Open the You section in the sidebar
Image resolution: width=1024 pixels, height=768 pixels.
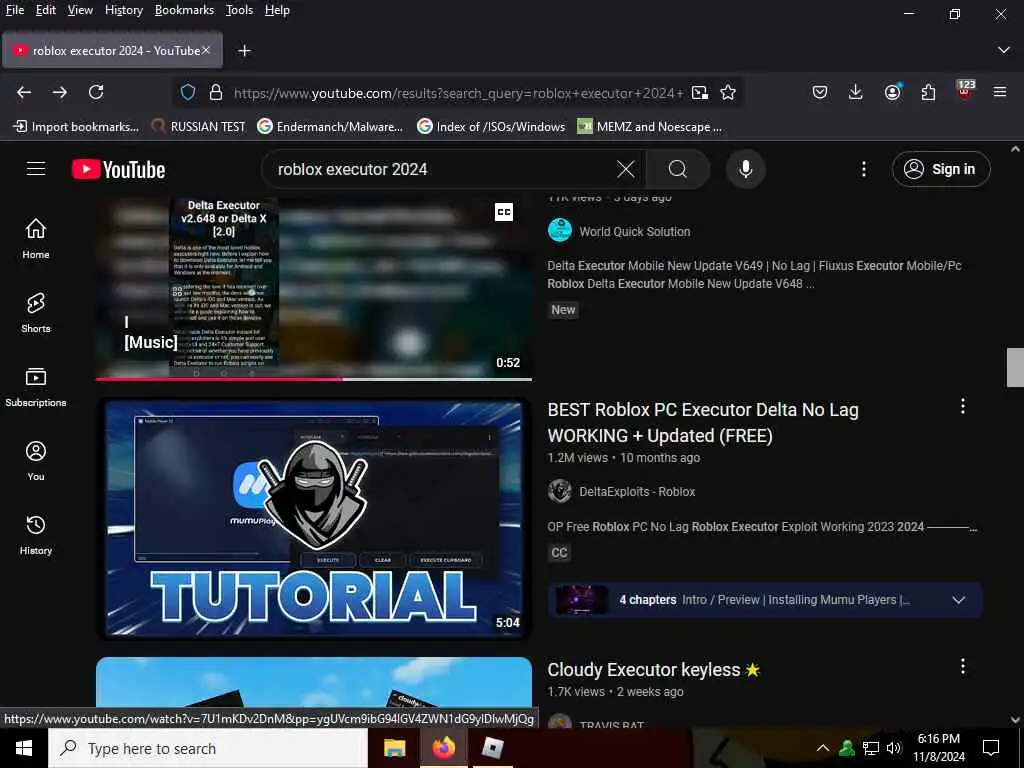[36, 461]
